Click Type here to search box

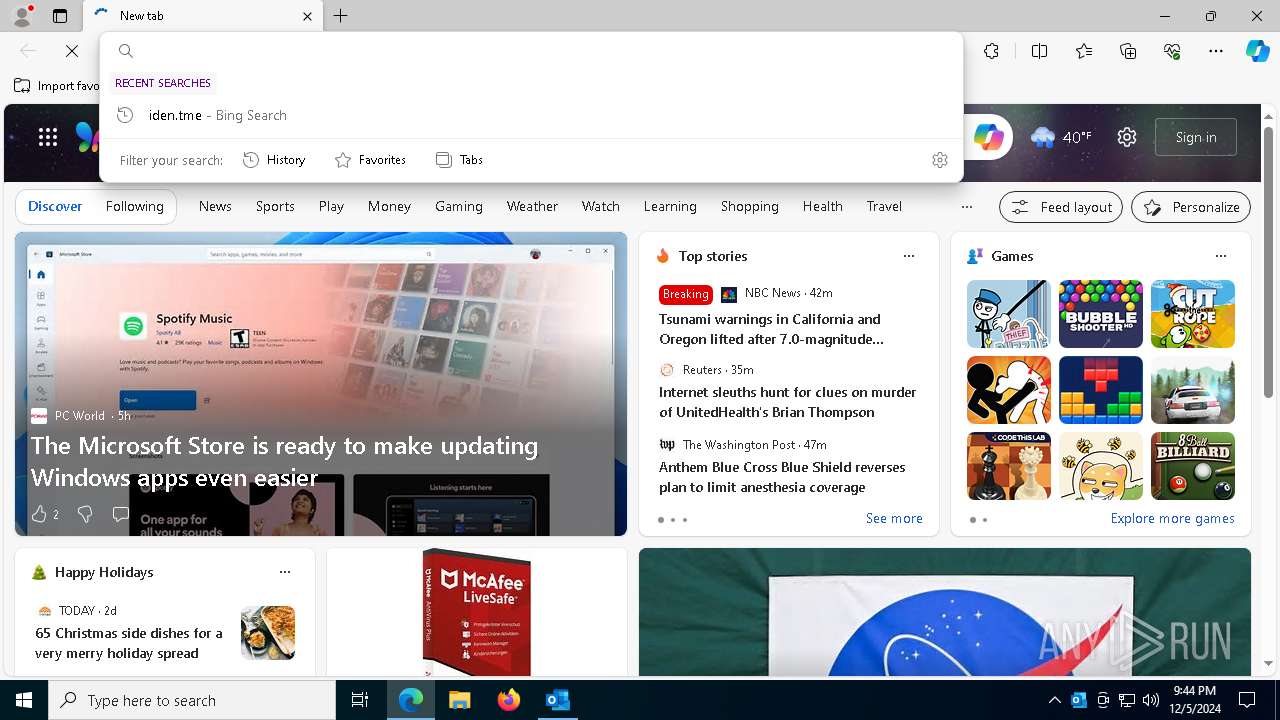pyautogui.click(x=192, y=700)
